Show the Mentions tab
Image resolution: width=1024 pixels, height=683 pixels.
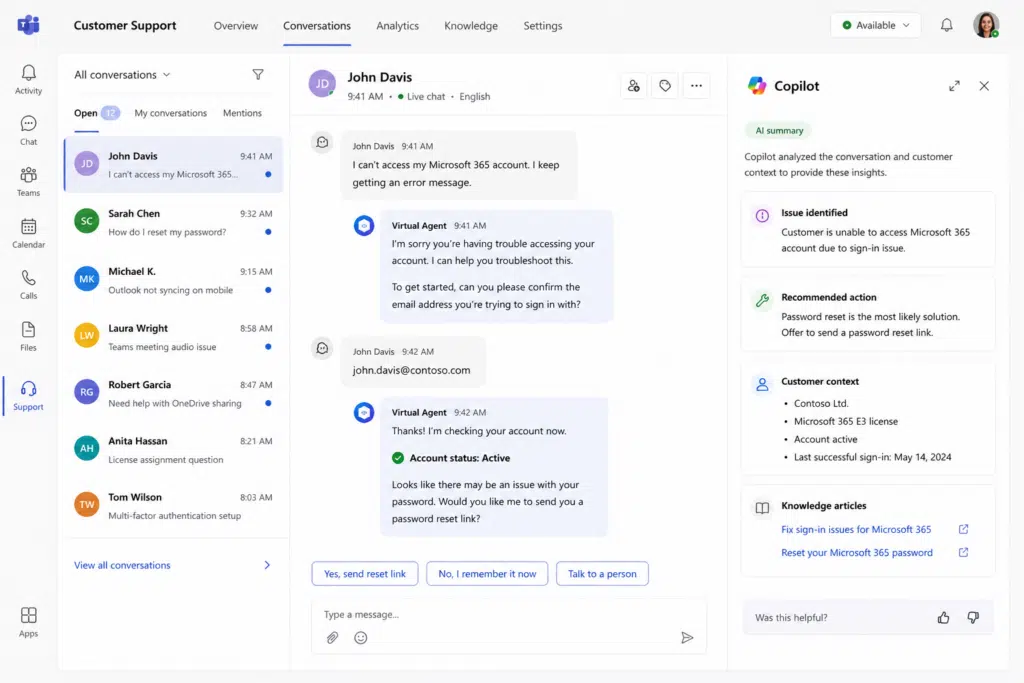(x=242, y=113)
